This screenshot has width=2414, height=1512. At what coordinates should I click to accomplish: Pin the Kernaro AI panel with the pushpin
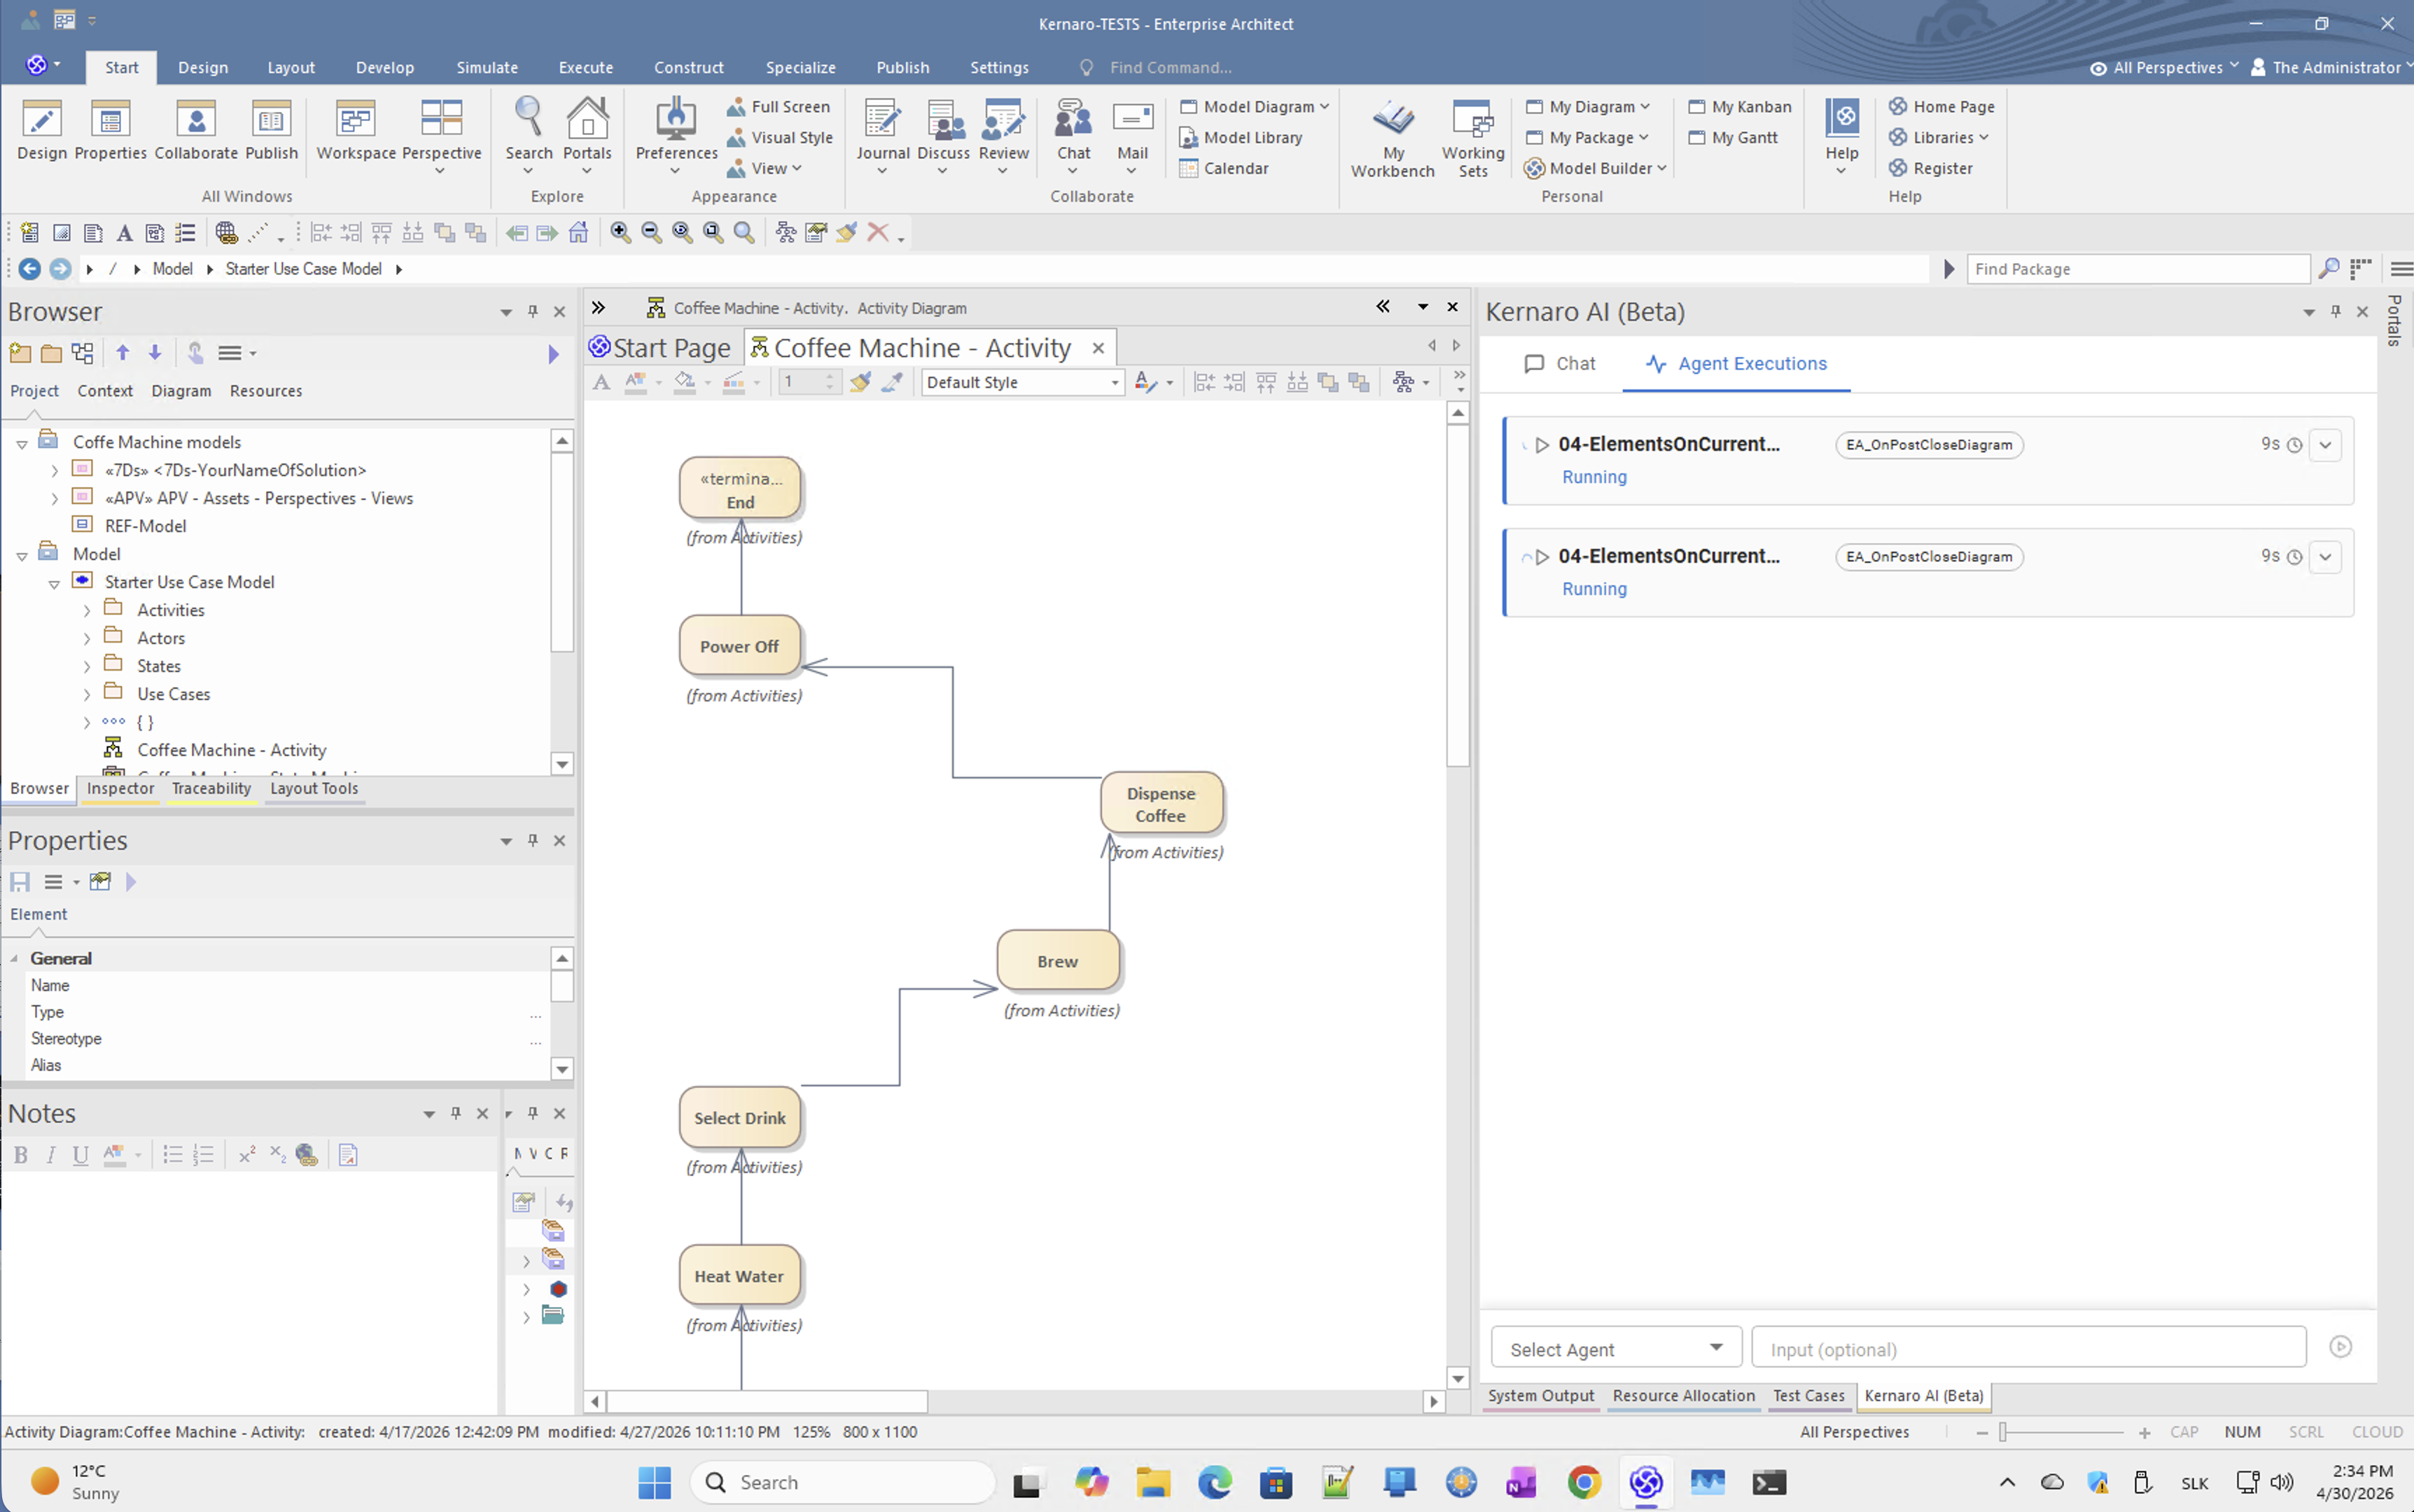2336,312
